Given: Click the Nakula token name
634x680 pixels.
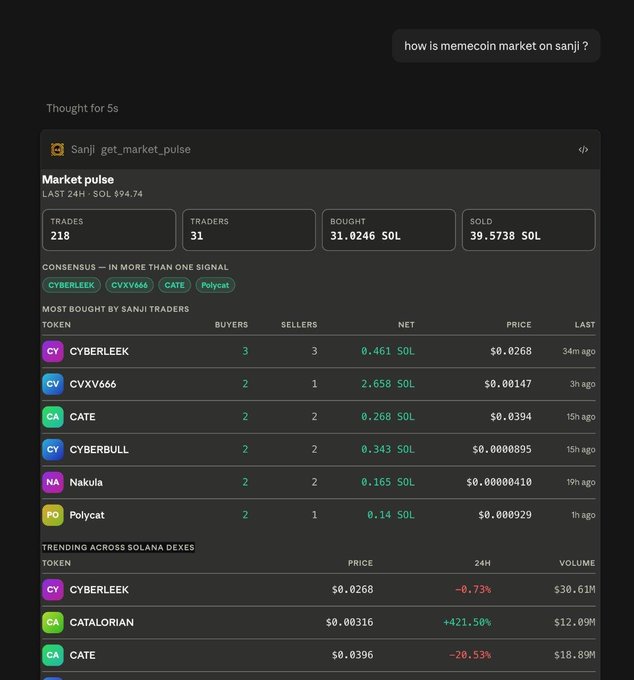Looking at the screenshot, I should (86, 482).
